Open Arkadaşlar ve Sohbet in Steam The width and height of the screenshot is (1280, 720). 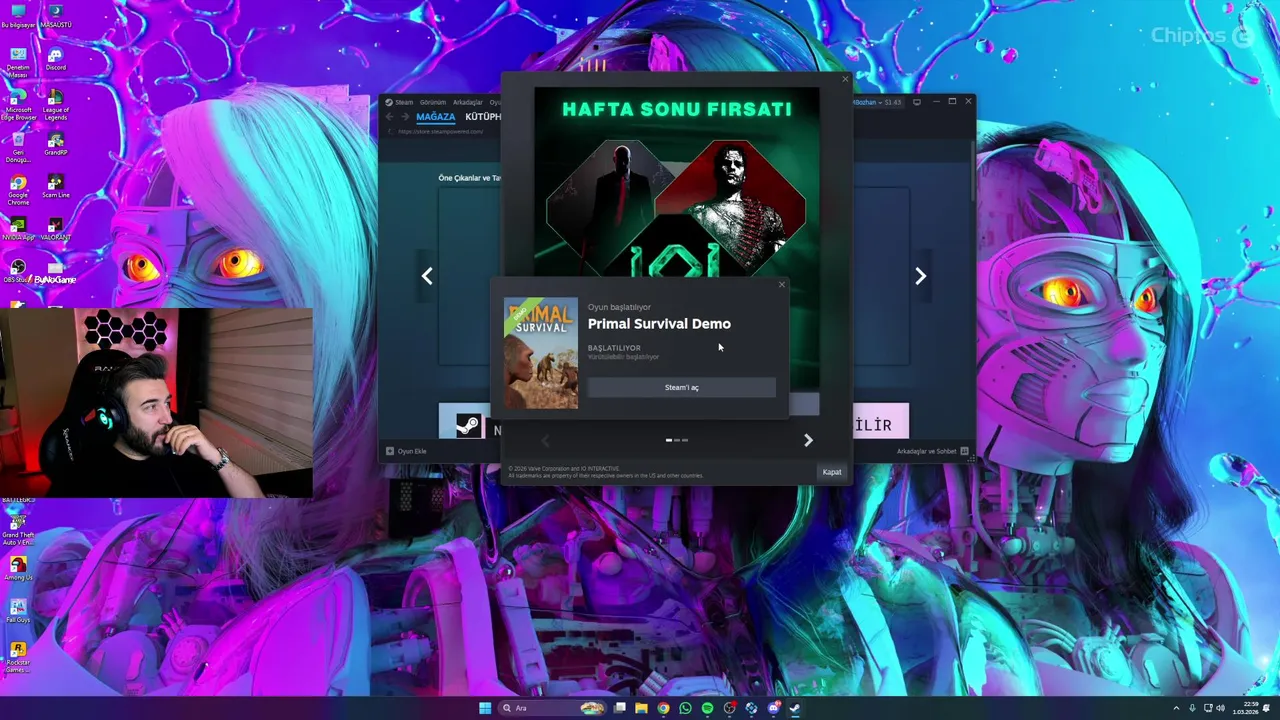[932, 451]
